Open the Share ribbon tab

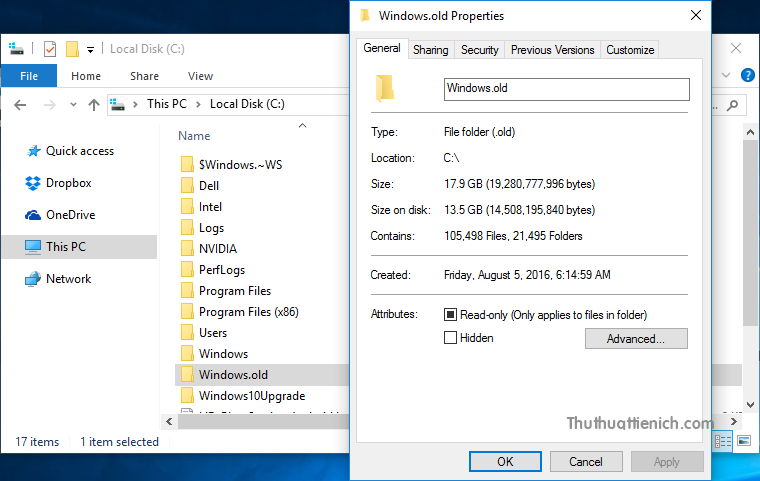[144, 76]
